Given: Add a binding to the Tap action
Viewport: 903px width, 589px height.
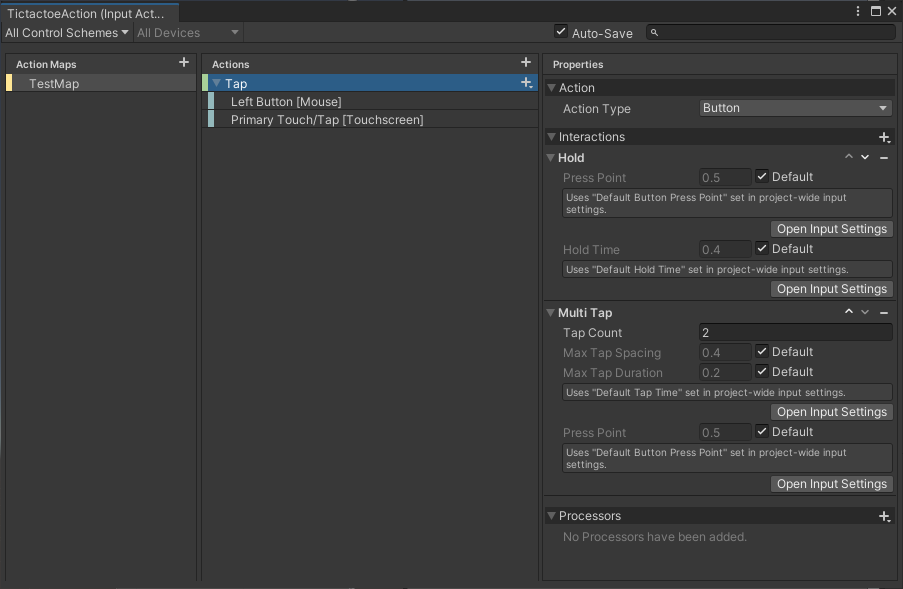Looking at the screenshot, I should [x=526, y=83].
